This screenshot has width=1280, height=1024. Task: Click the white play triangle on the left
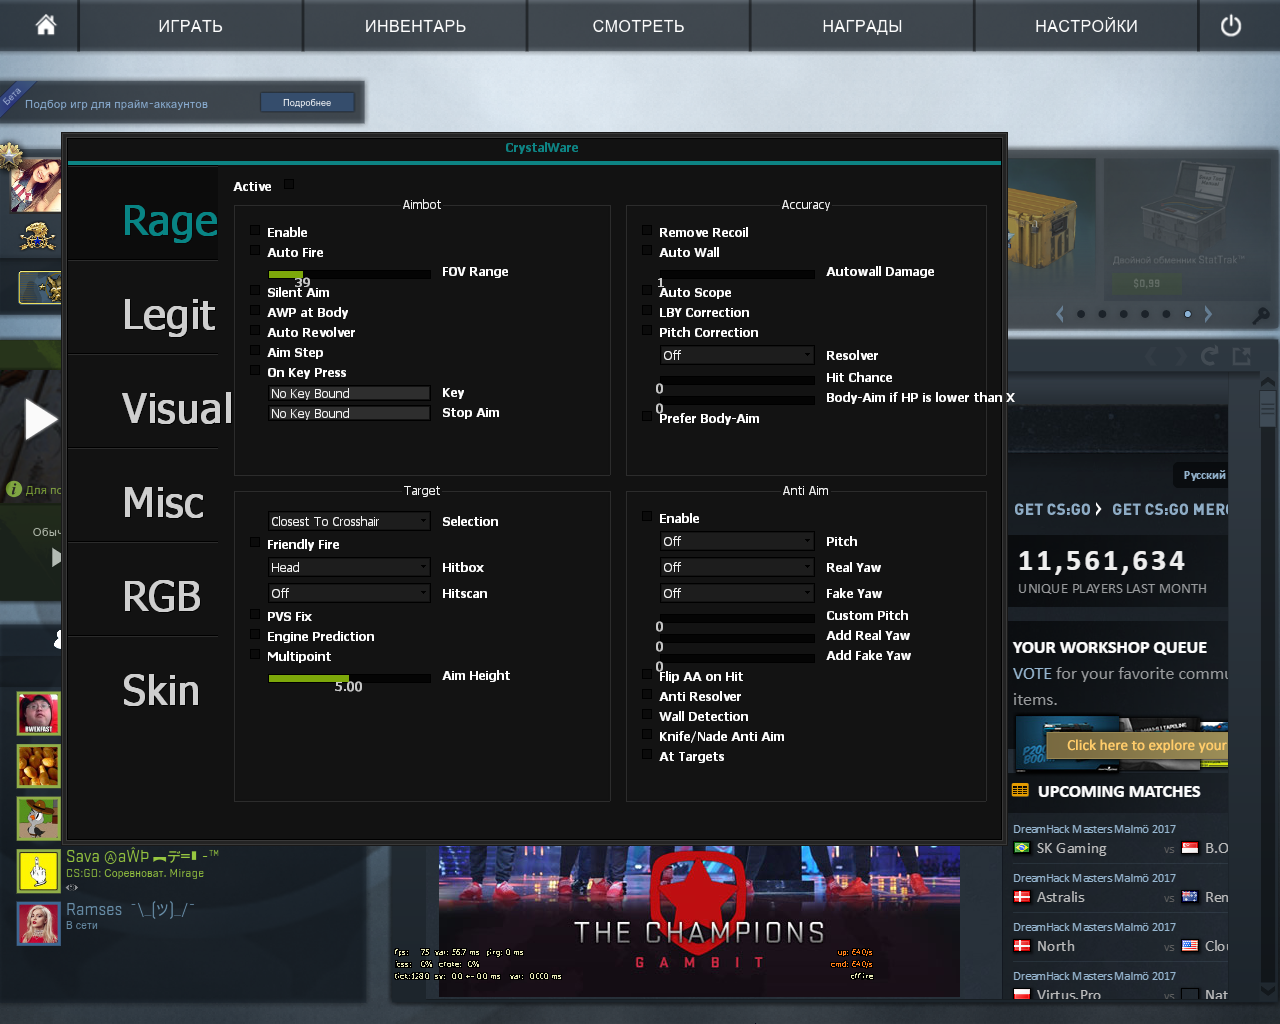[40, 419]
